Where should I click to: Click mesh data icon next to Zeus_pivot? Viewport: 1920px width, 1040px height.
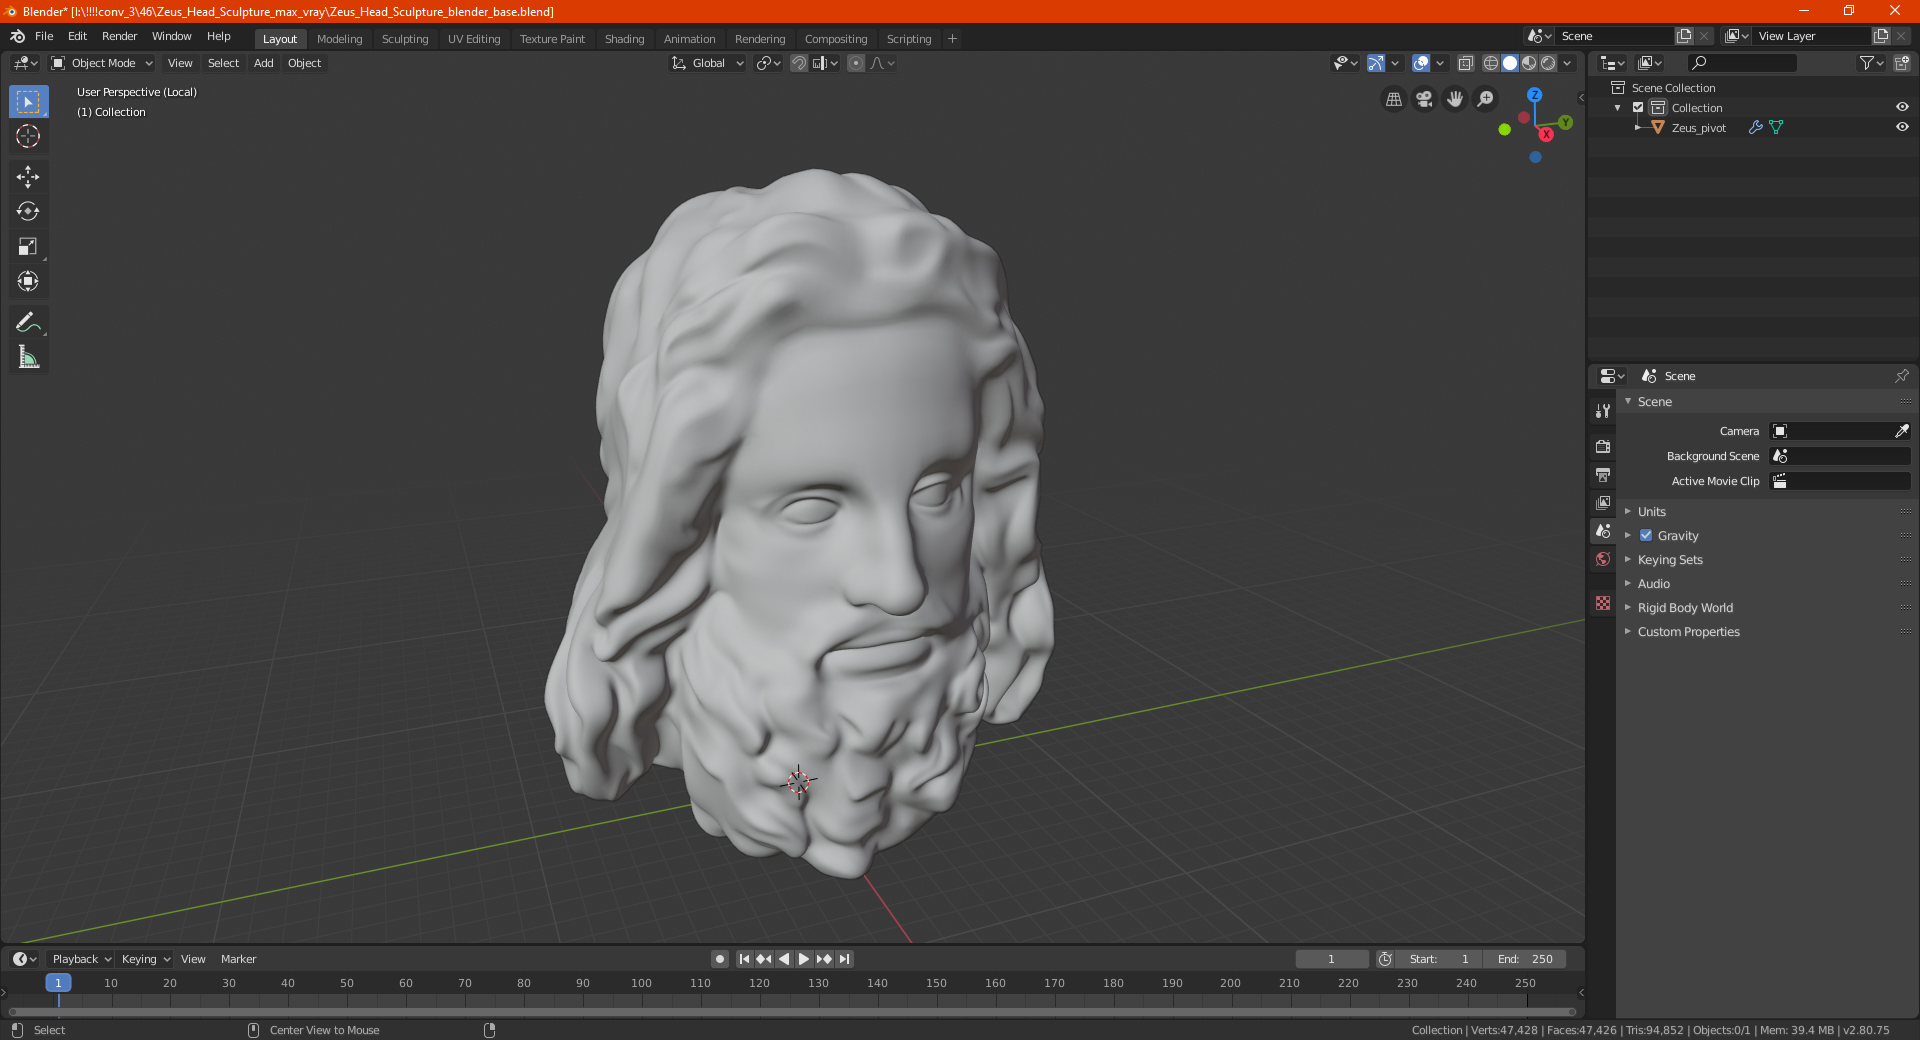[x=1776, y=128]
